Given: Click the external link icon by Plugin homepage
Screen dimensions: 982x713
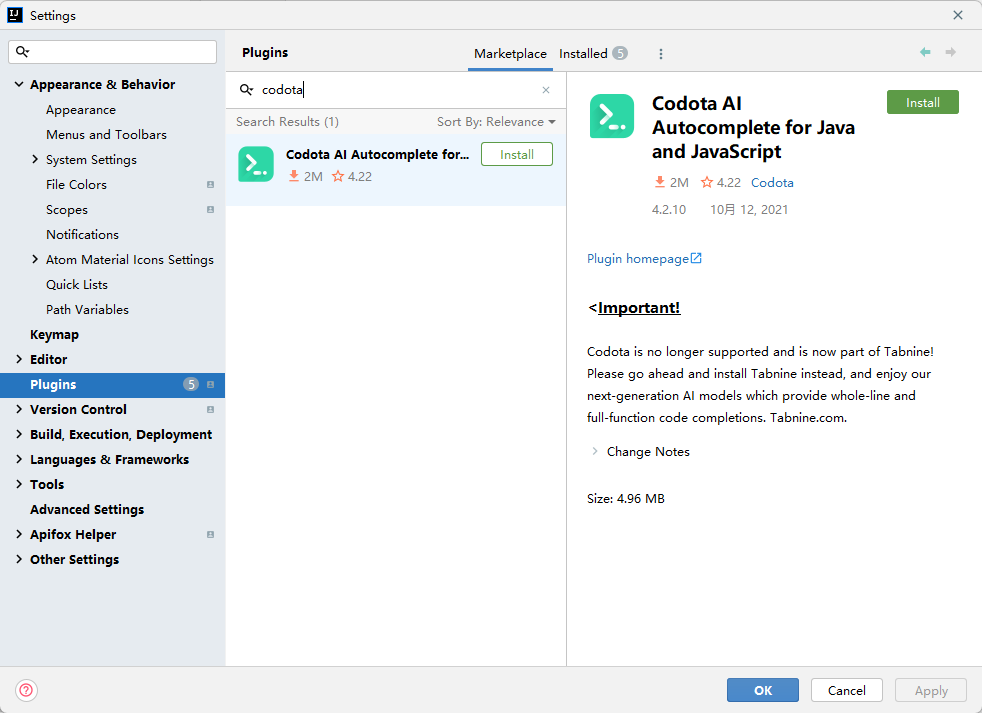Looking at the screenshot, I should coord(696,258).
